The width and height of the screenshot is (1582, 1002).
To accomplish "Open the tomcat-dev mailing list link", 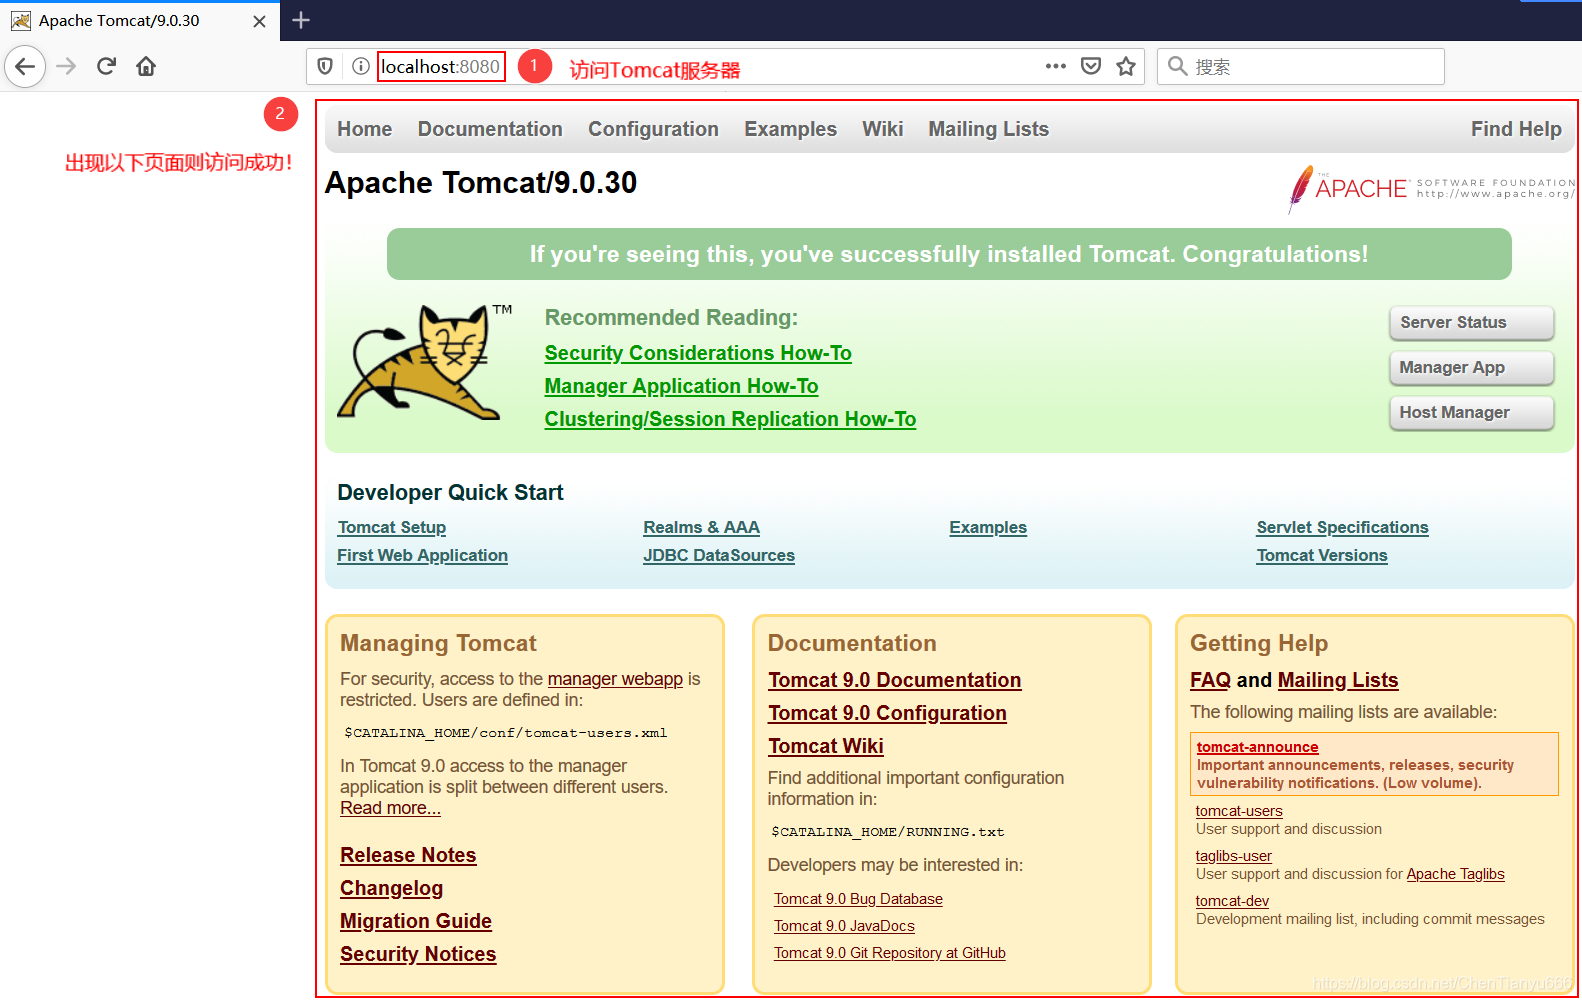I will click(x=1232, y=901).
